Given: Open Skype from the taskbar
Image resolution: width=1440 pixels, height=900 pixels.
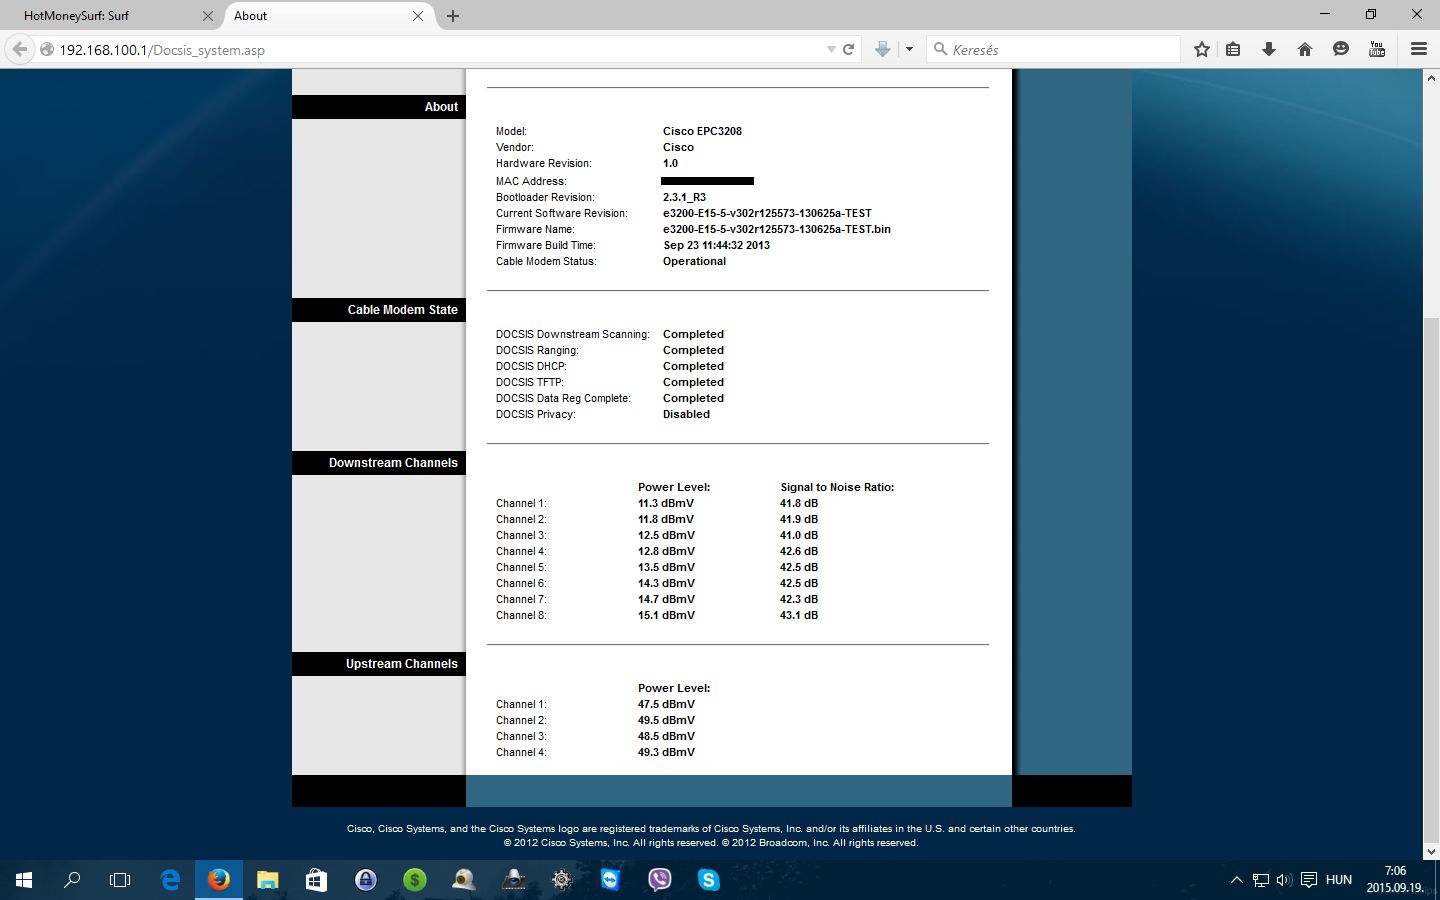Looking at the screenshot, I should [709, 880].
